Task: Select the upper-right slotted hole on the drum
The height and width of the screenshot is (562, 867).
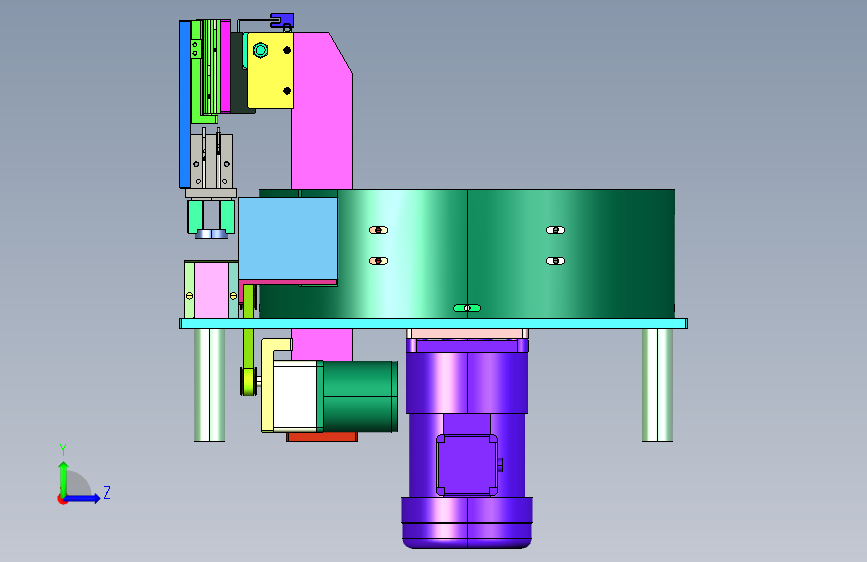Action: coord(555,230)
